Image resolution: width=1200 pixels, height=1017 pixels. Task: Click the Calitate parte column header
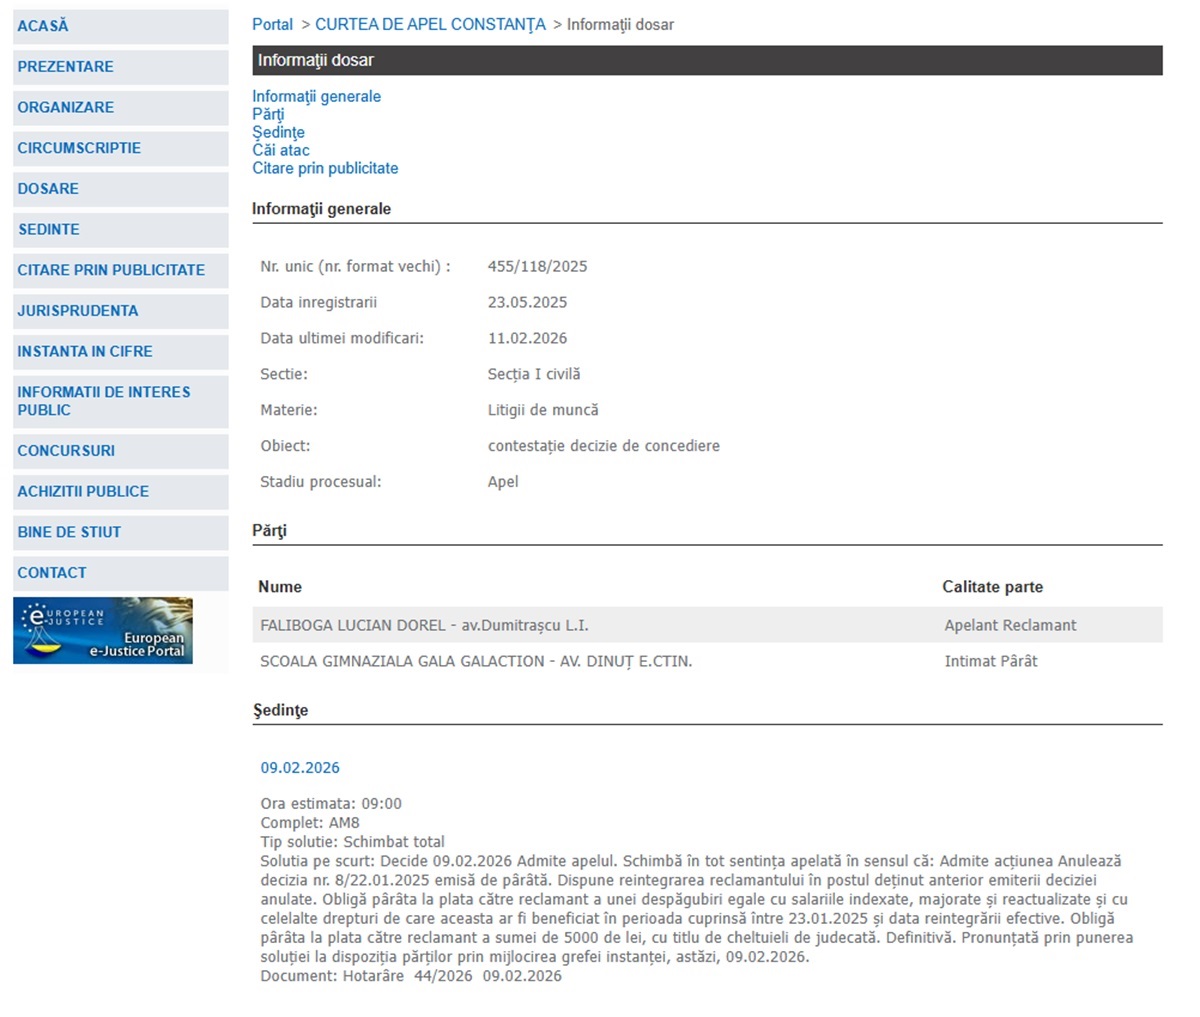pos(992,587)
